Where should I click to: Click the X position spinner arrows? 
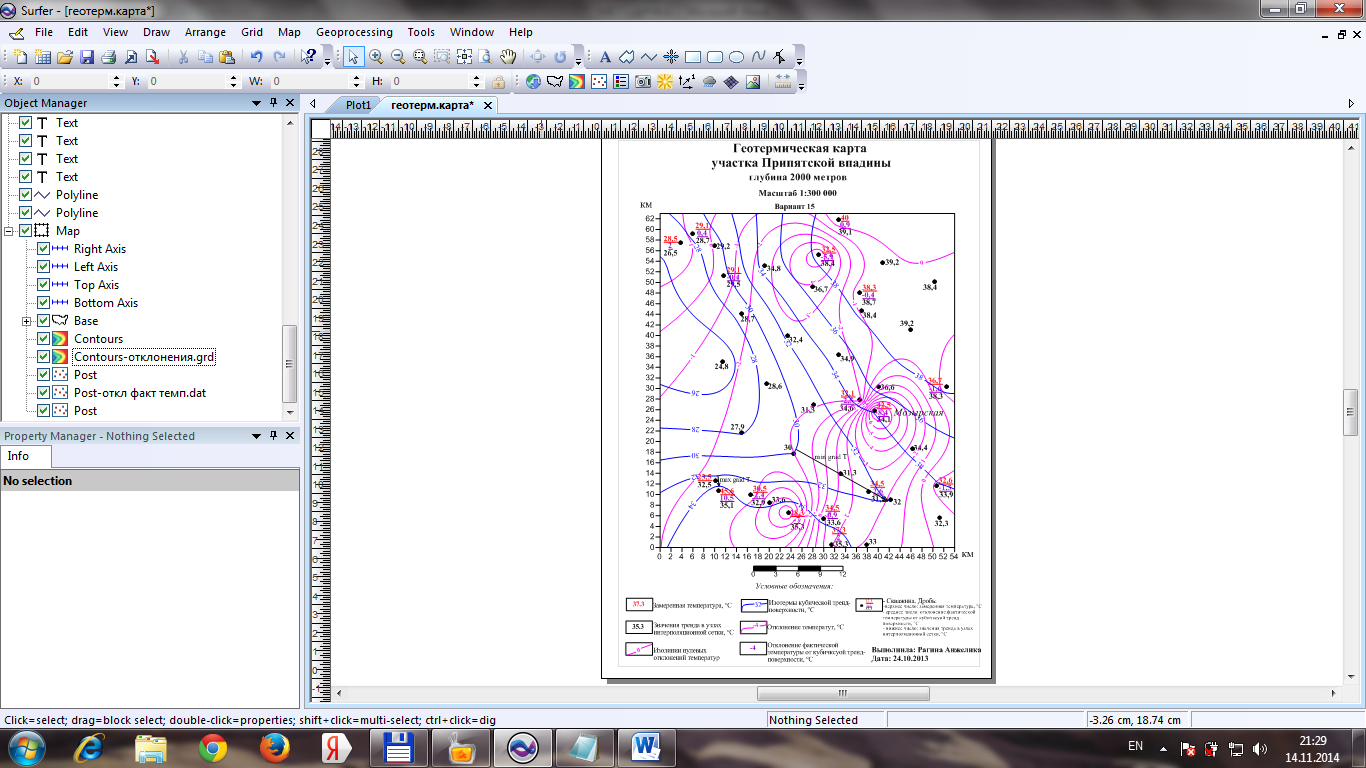point(116,82)
